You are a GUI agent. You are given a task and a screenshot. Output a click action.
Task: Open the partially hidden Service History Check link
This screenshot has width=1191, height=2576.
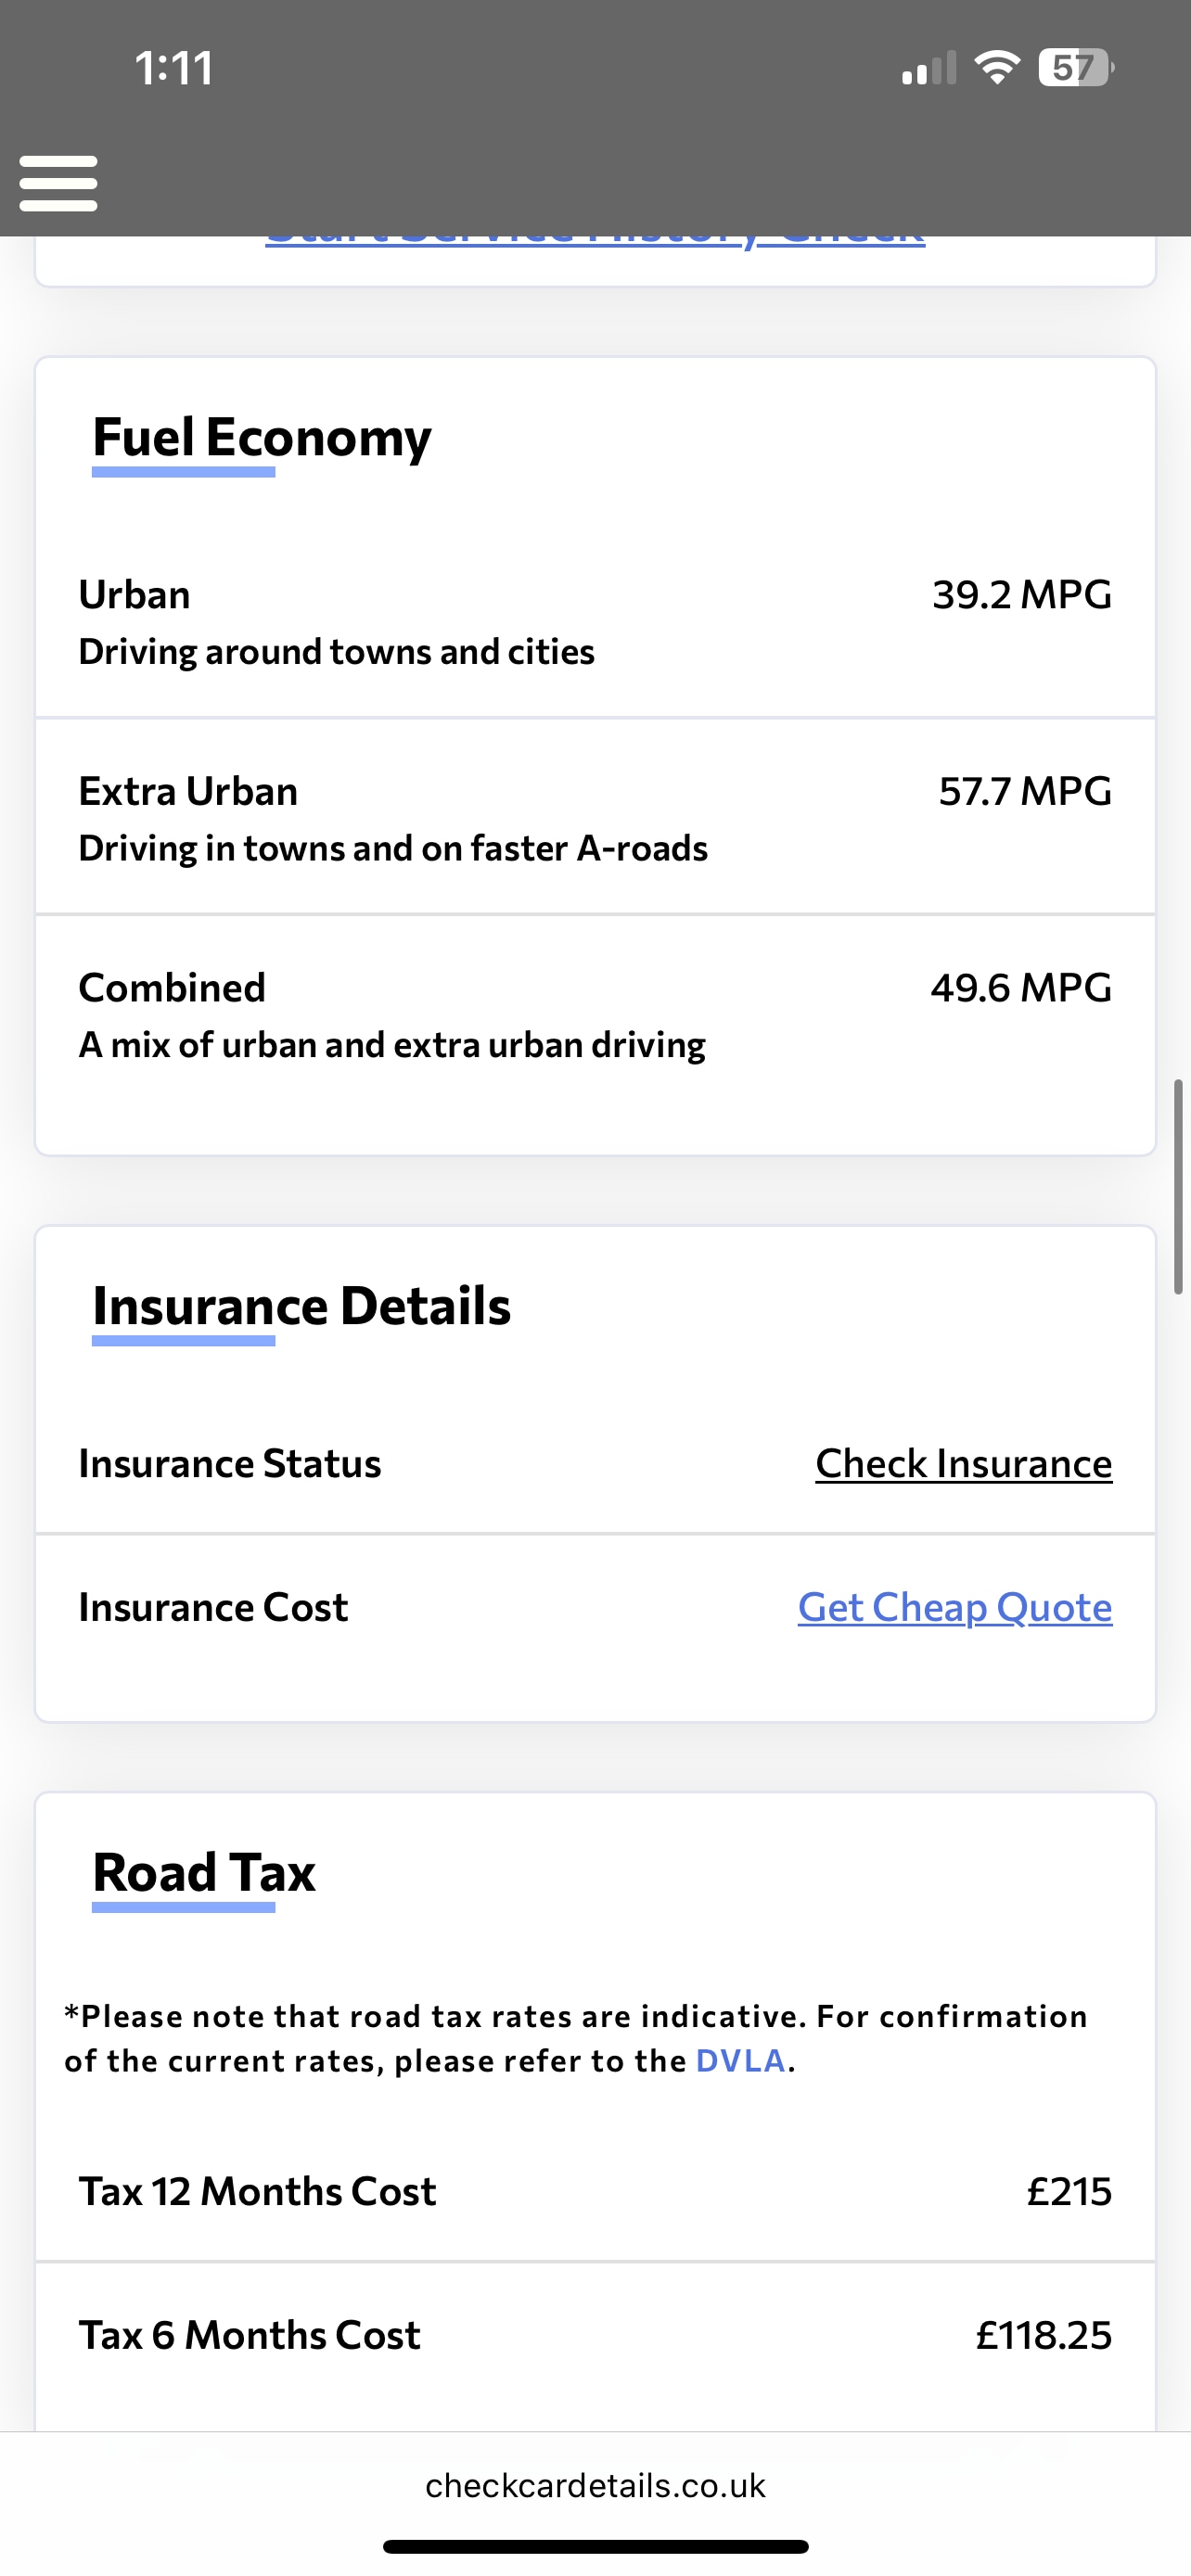pyautogui.click(x=595, y=240)
